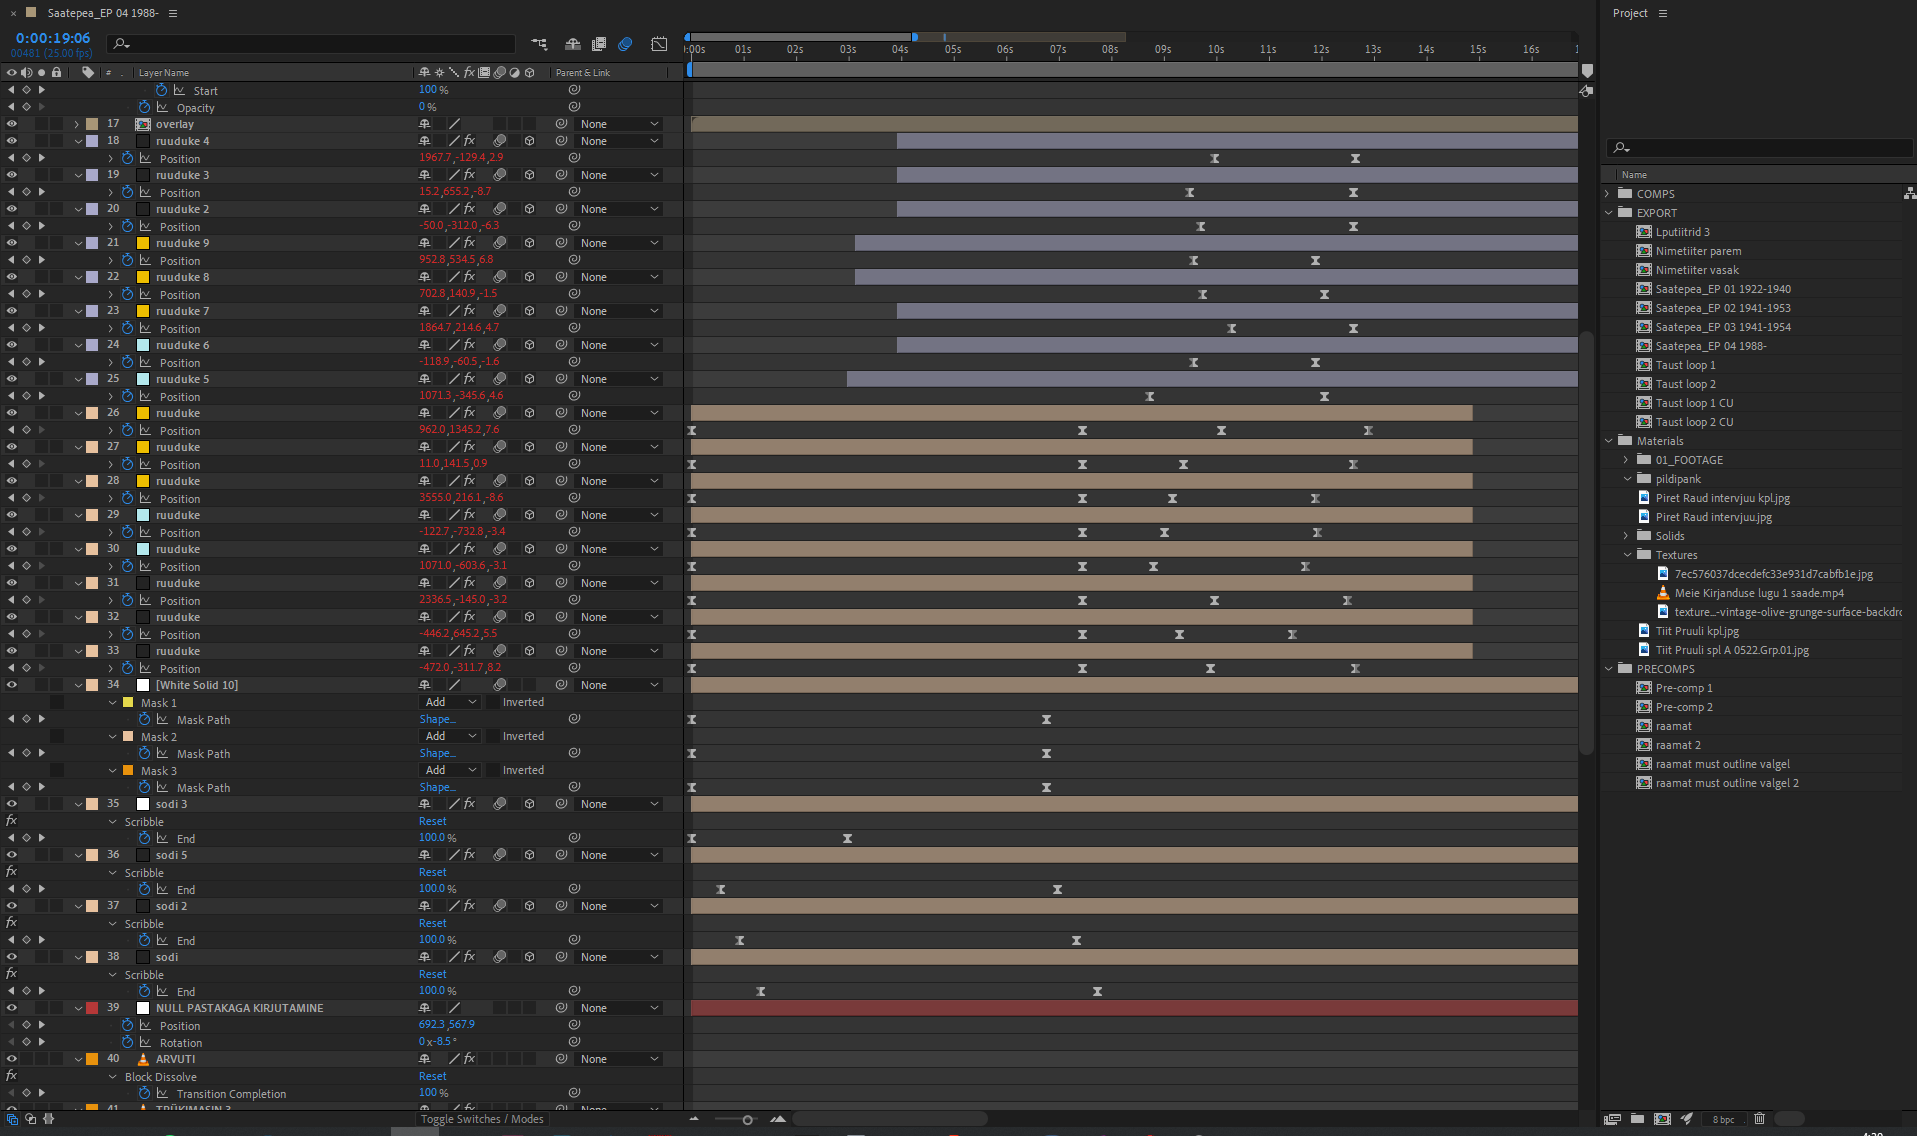The image size is (1917, 1136).
Task: Toggle Motion Blur enable switch in timeline header
Action: click(625, 44)
